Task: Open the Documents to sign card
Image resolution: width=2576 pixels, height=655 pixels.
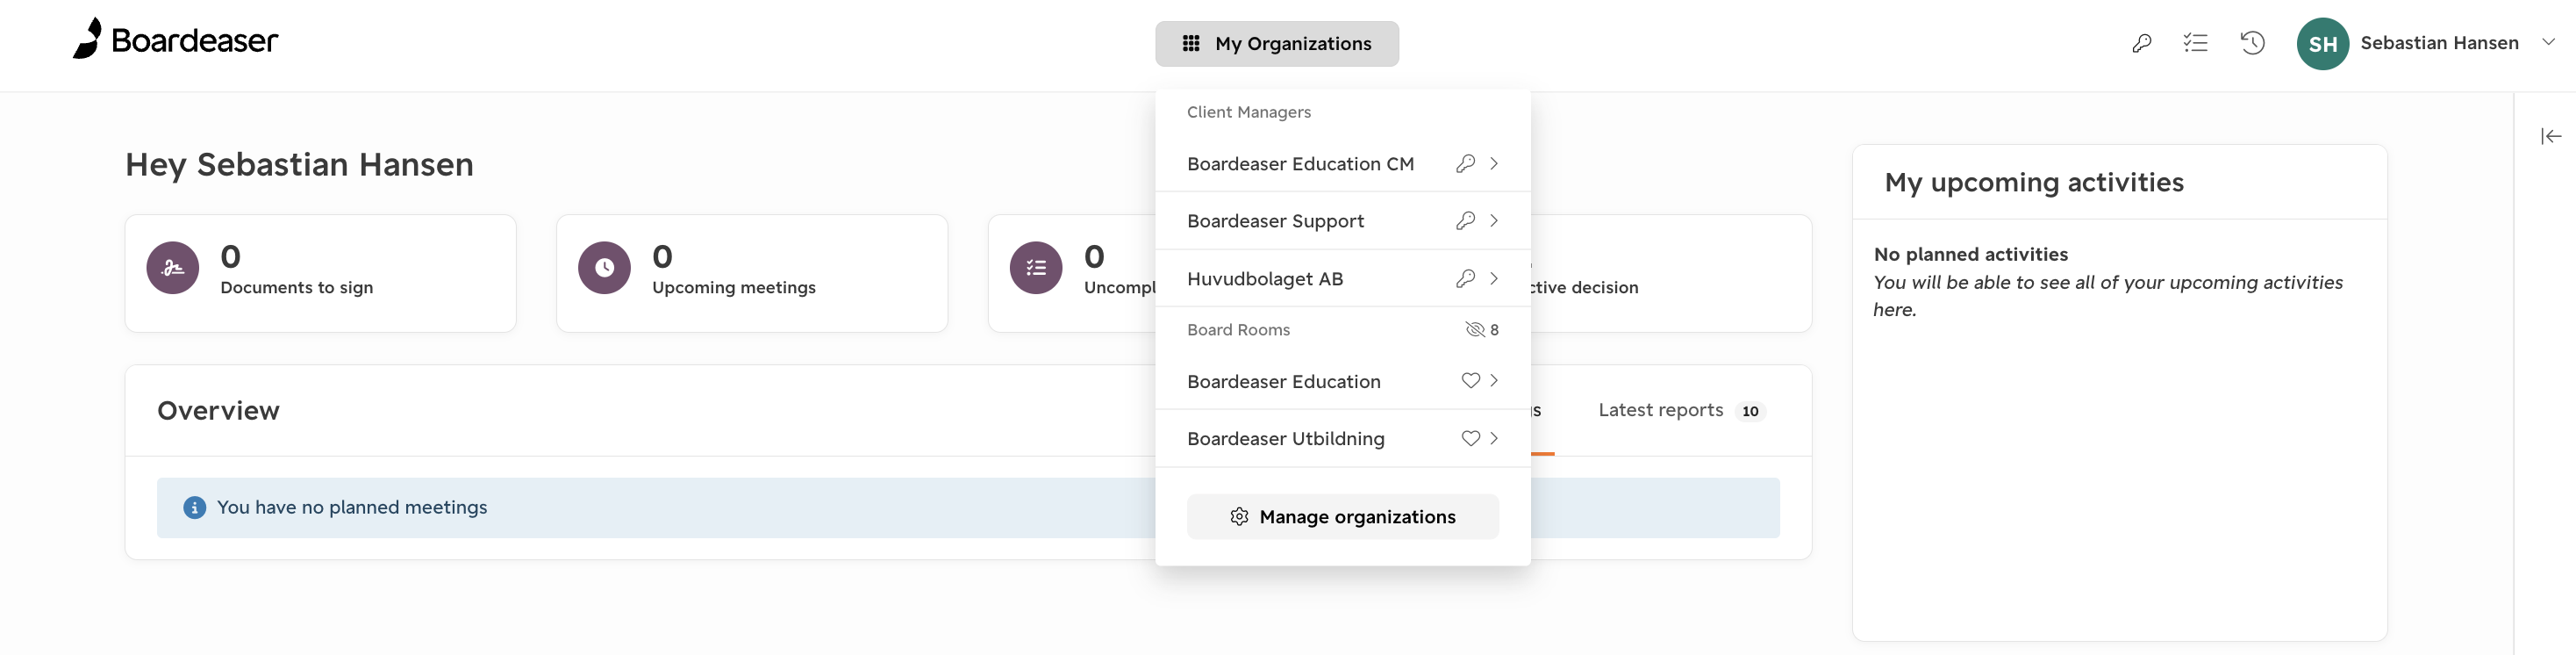Action: coord(320,273)
